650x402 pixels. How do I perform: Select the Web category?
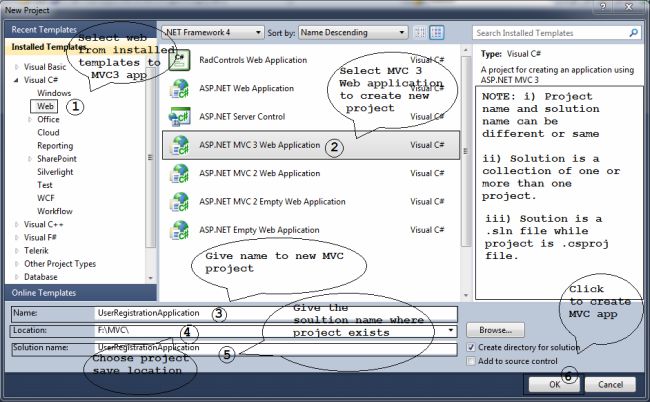point(45,106)
